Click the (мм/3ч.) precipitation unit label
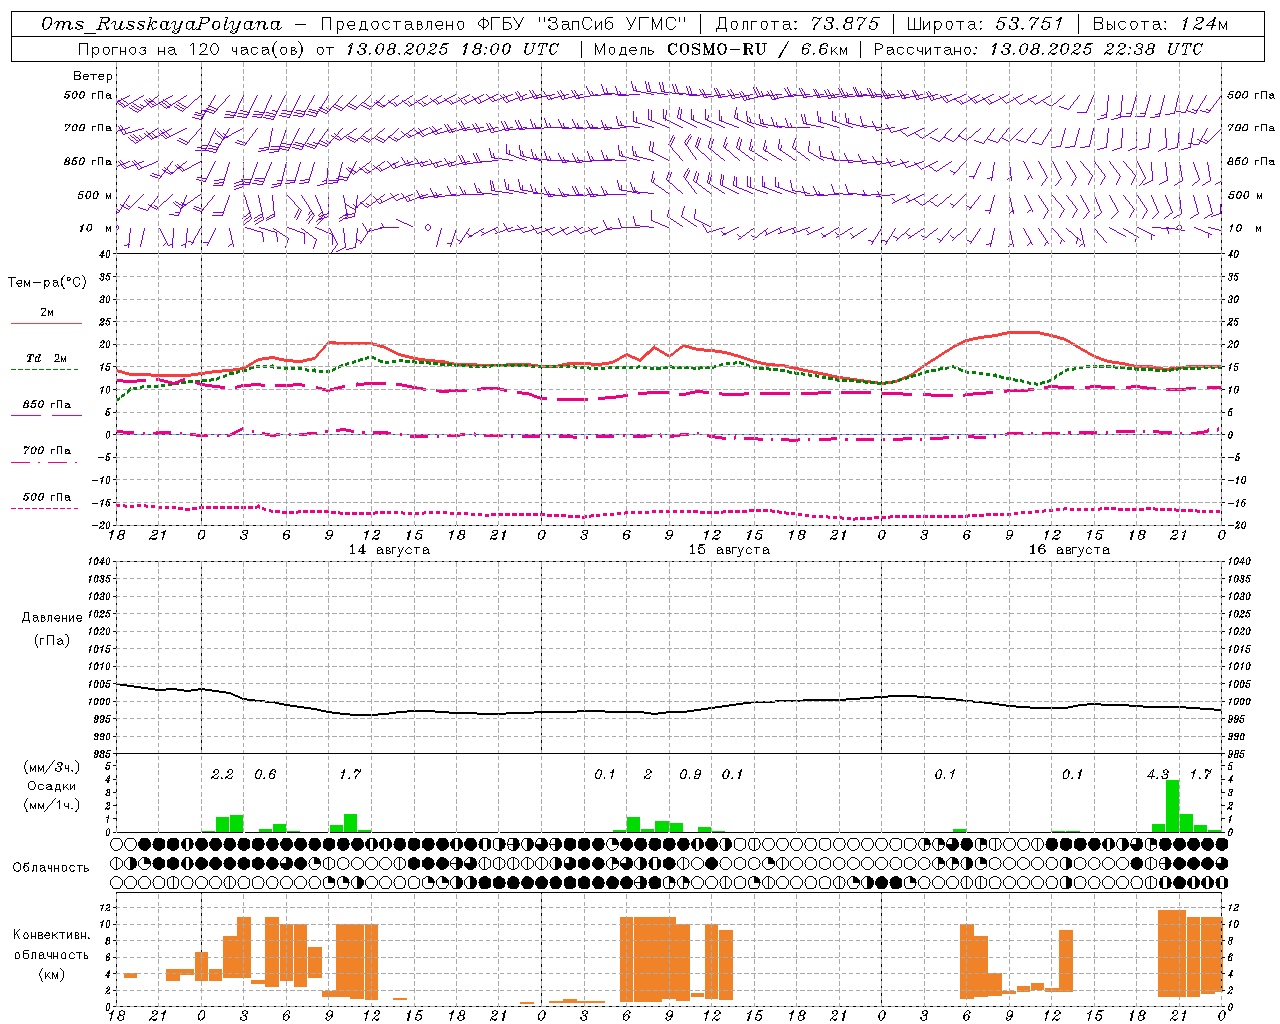 pyautogui.click(x=51, y=767)
